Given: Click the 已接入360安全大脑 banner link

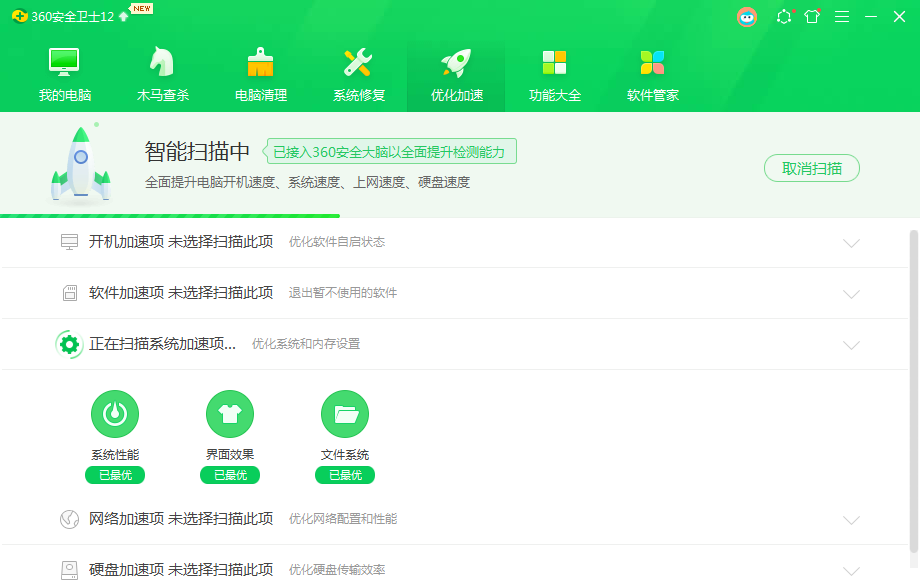Looking at the screenshot, I should point(391,151).
